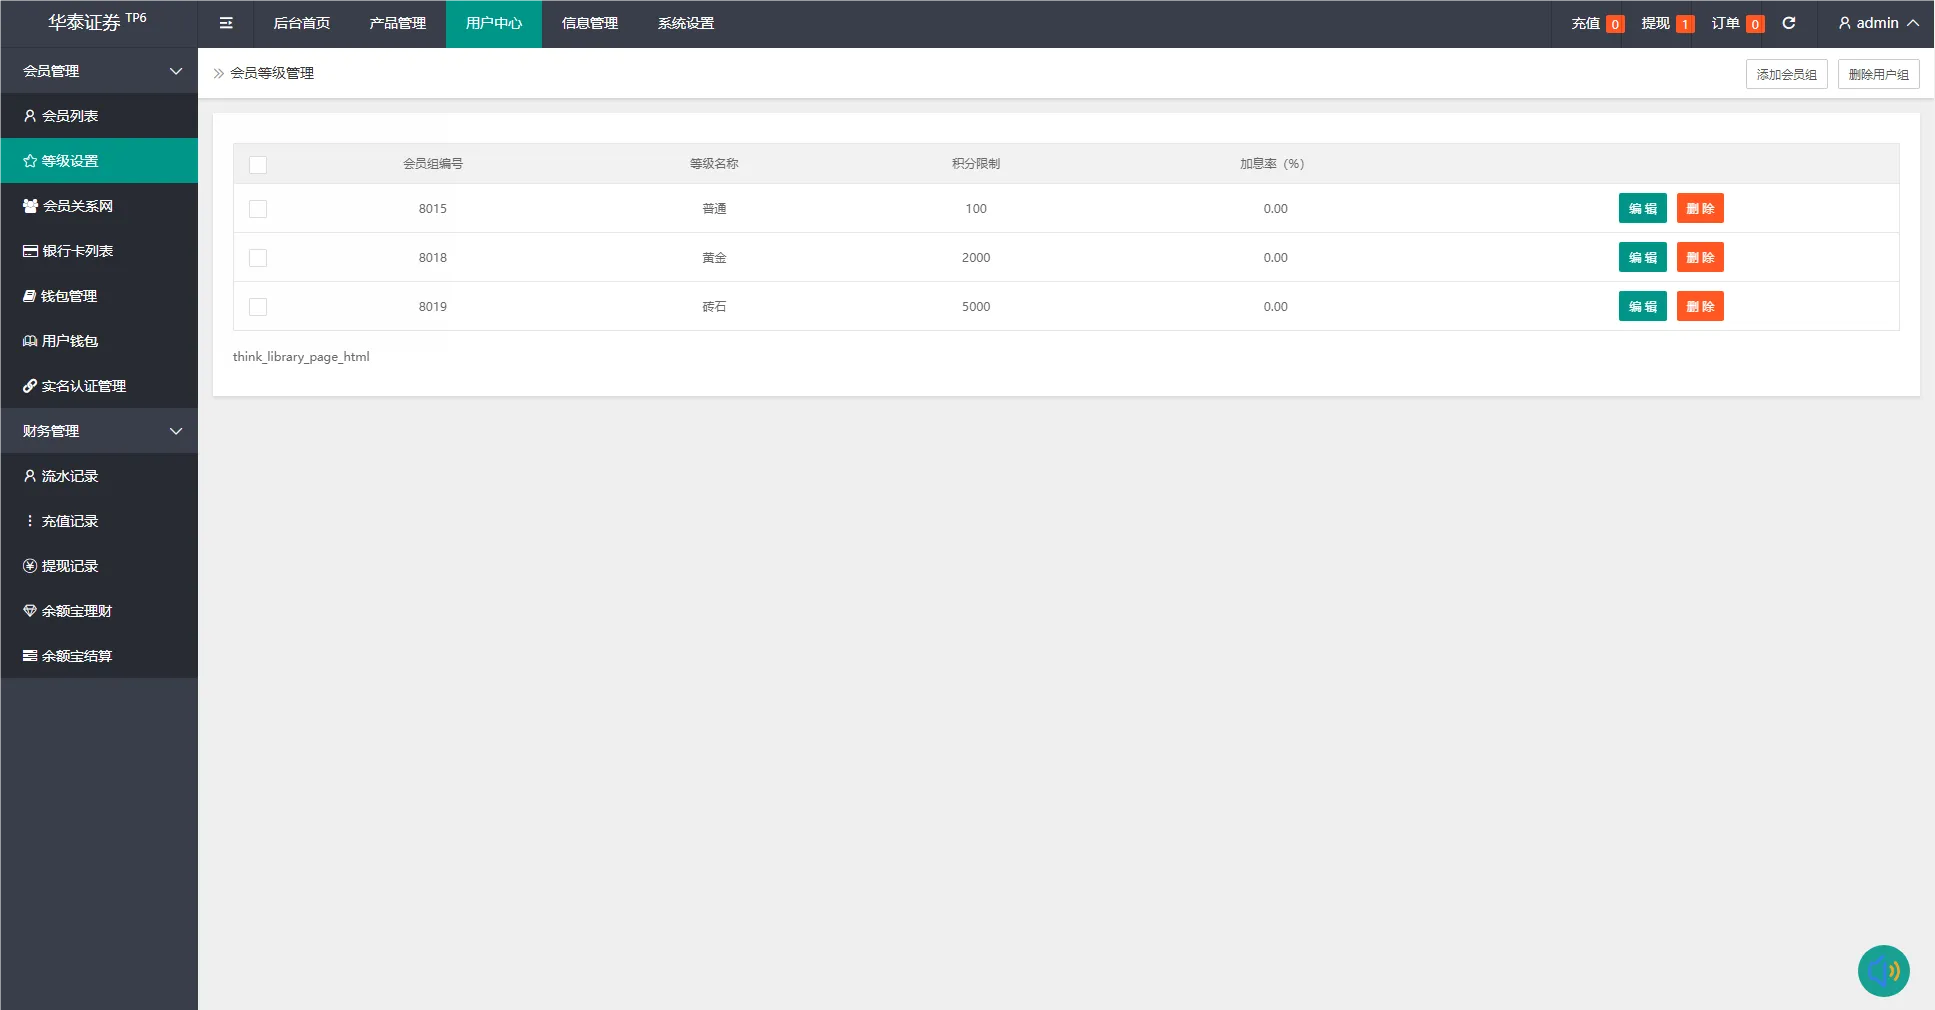Collapse the 财务管理 sidebar section
The width and height of the screenshot is (1935, 1010).
176,431
